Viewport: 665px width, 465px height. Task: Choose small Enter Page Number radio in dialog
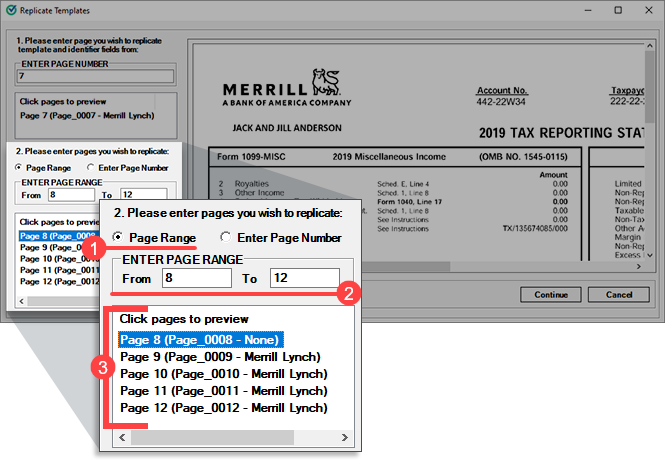(90, 168)
